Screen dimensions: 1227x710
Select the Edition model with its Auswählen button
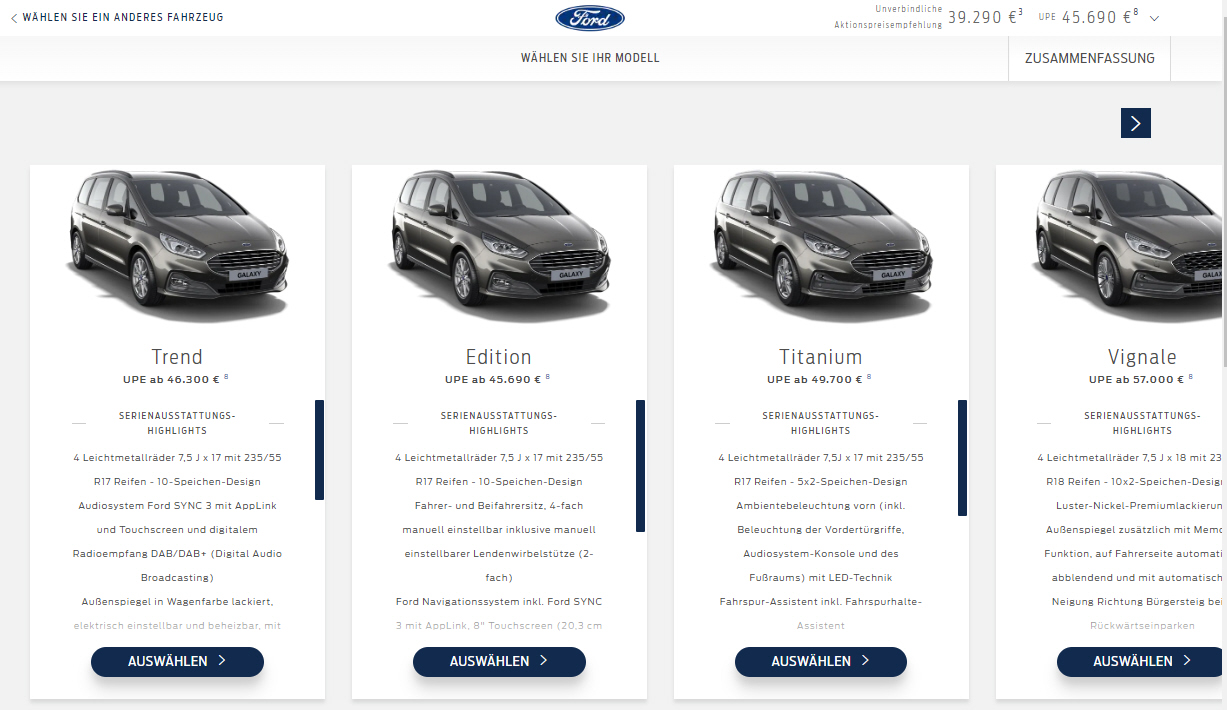tap(499, 661)
